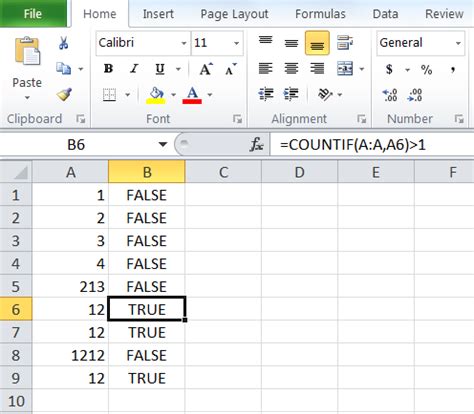Expand the Copy dropdown arrow
The height and width of the screenshot is (414, 474).
[81, 69]
